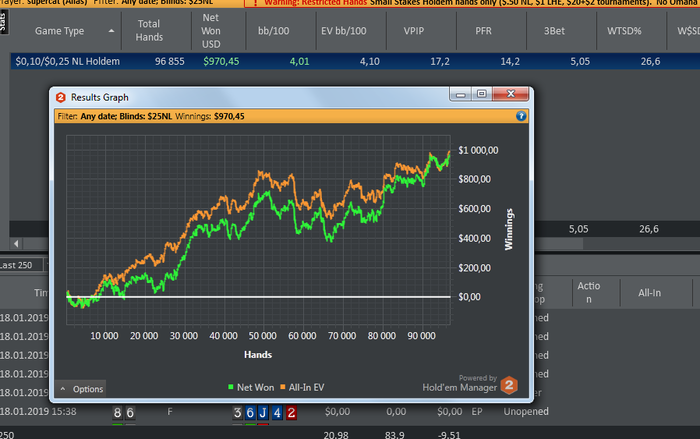Click the Results Graph title bar icon

(x=61, y=97)
